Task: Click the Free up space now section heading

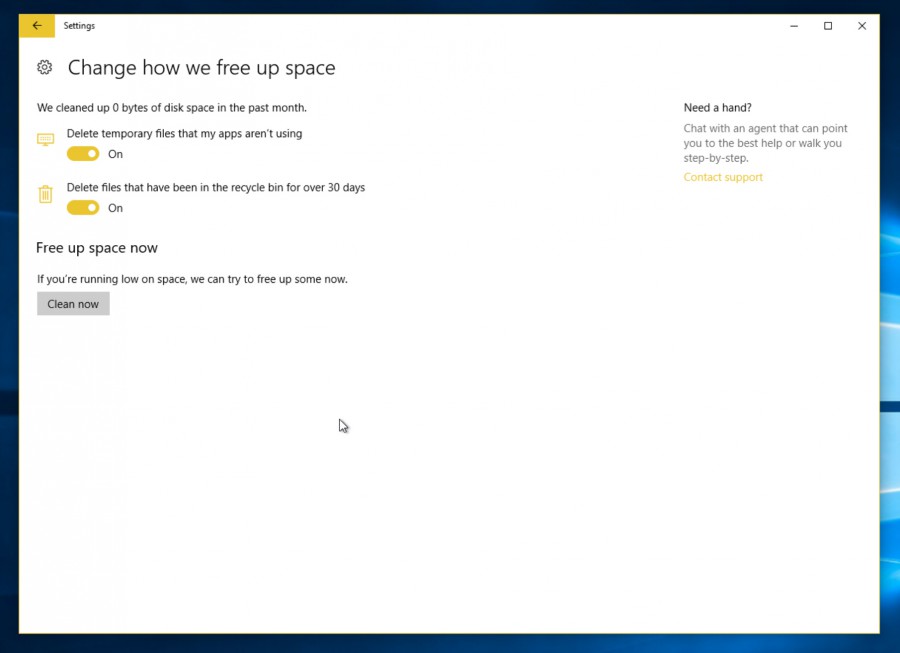Action: (x=97, y=247)
